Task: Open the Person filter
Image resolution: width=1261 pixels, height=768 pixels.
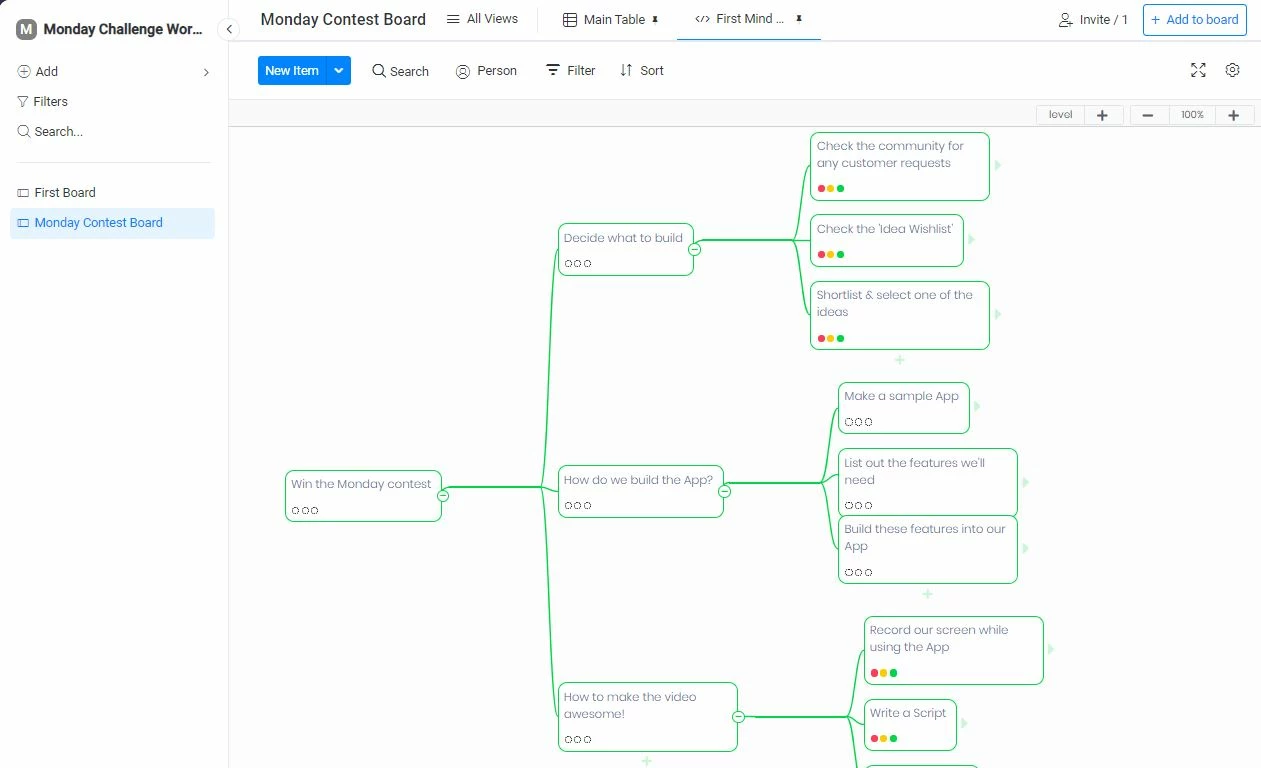Action: click(x=486, y=71)
